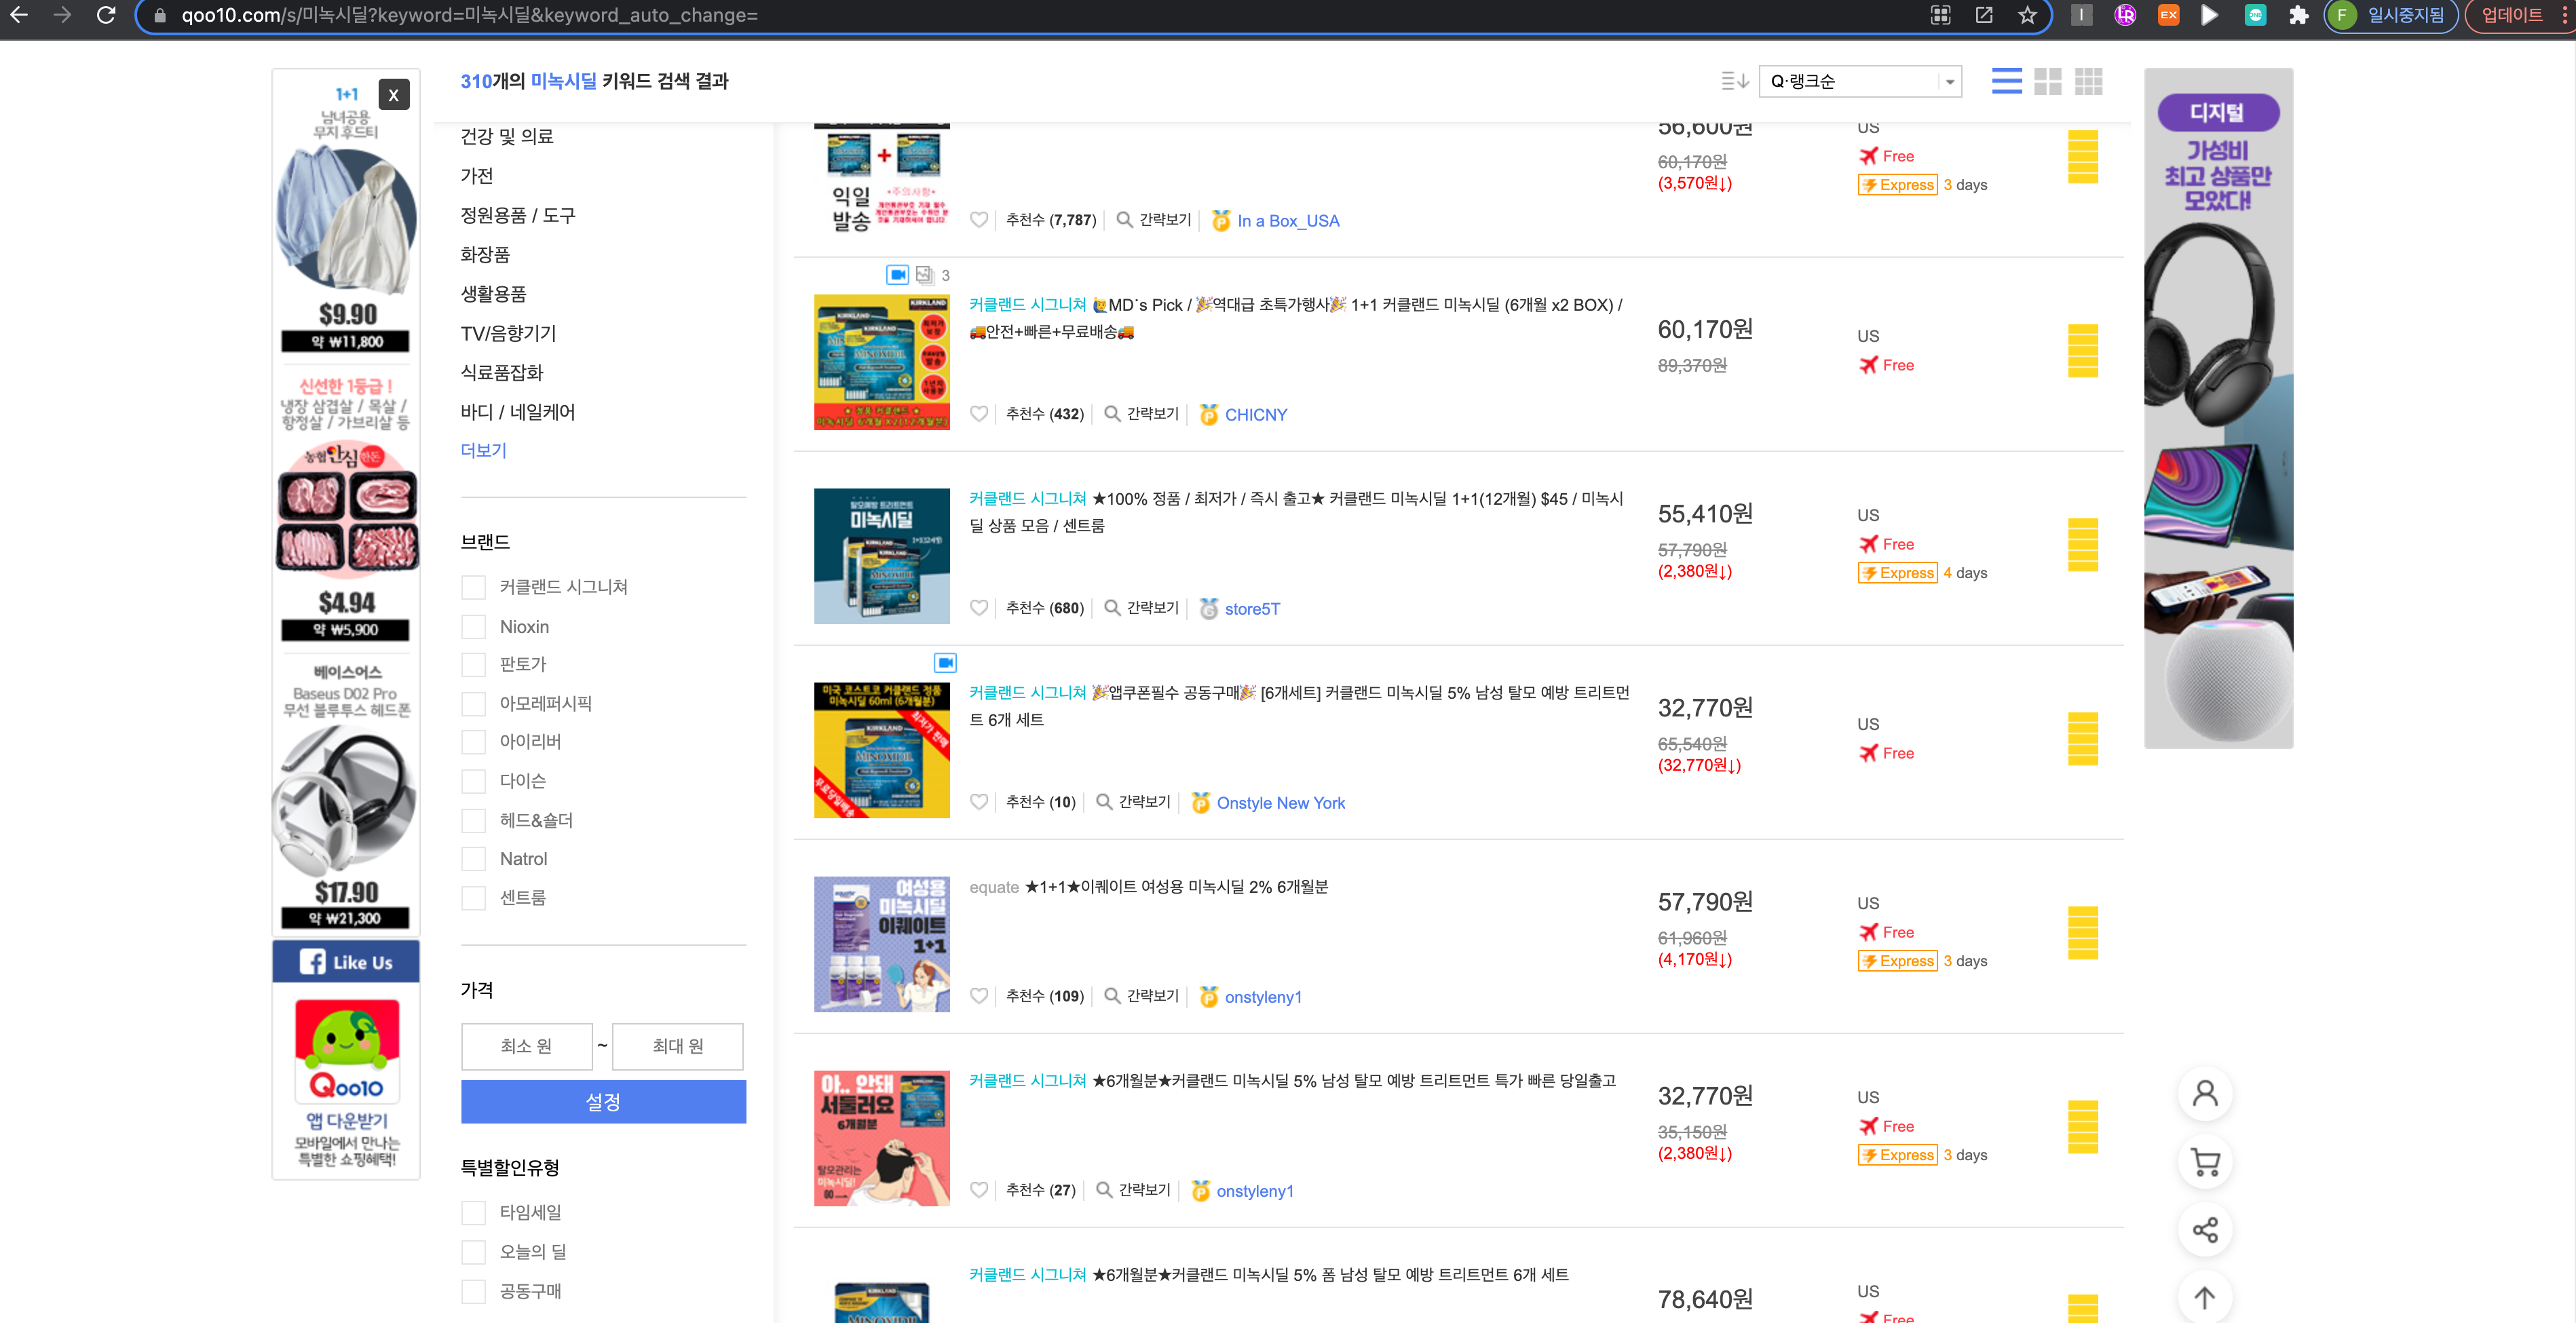Wishlist heart for CHICNY minoxidil item
The image size is (2576, 1323).
[x=979, y=414]
